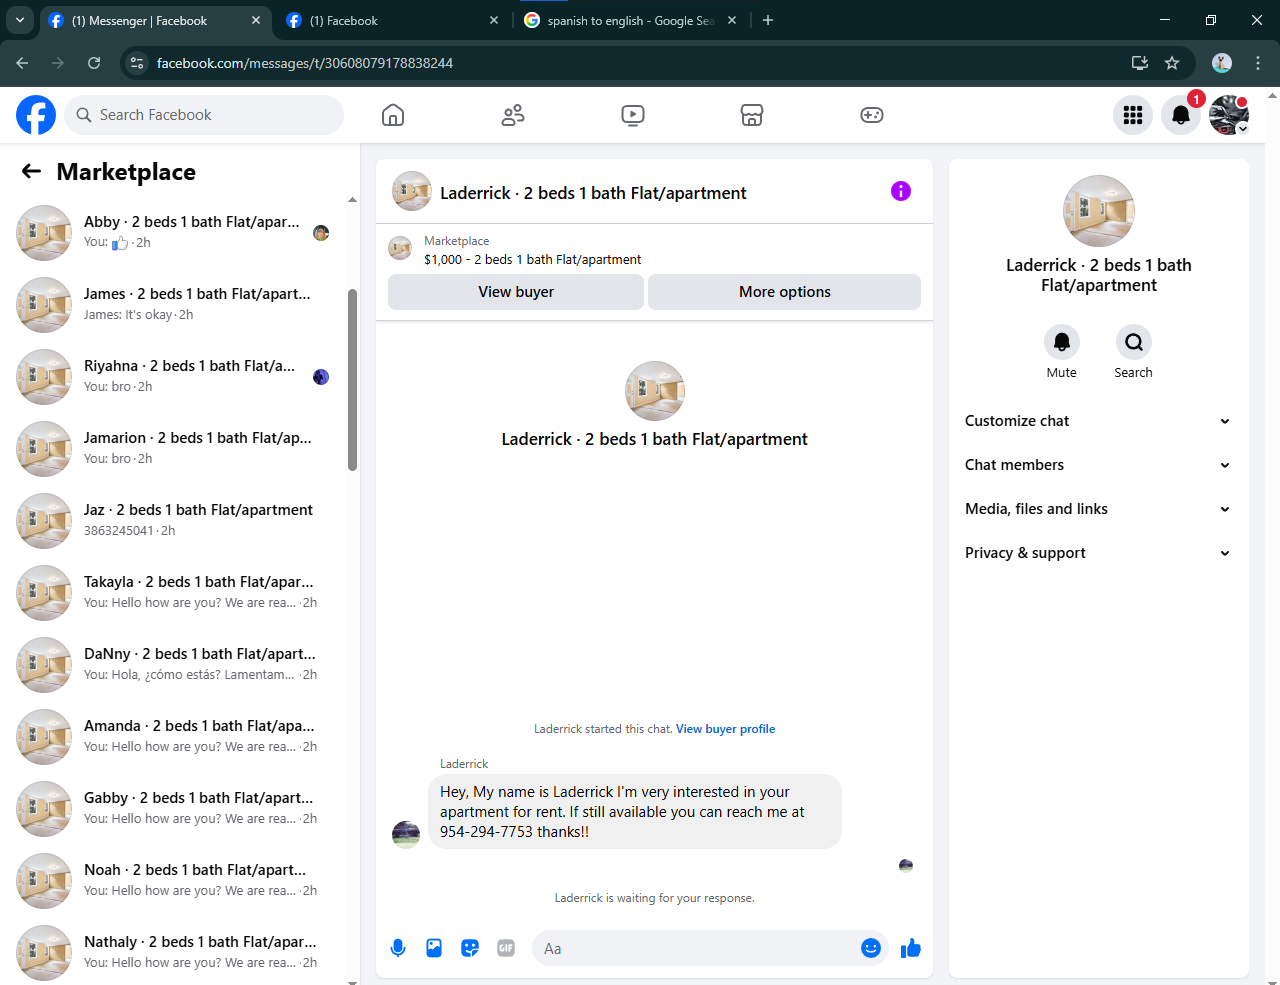
Task: Close the Google Search tab
Action: pyautogui.click(x=732, y=20)
